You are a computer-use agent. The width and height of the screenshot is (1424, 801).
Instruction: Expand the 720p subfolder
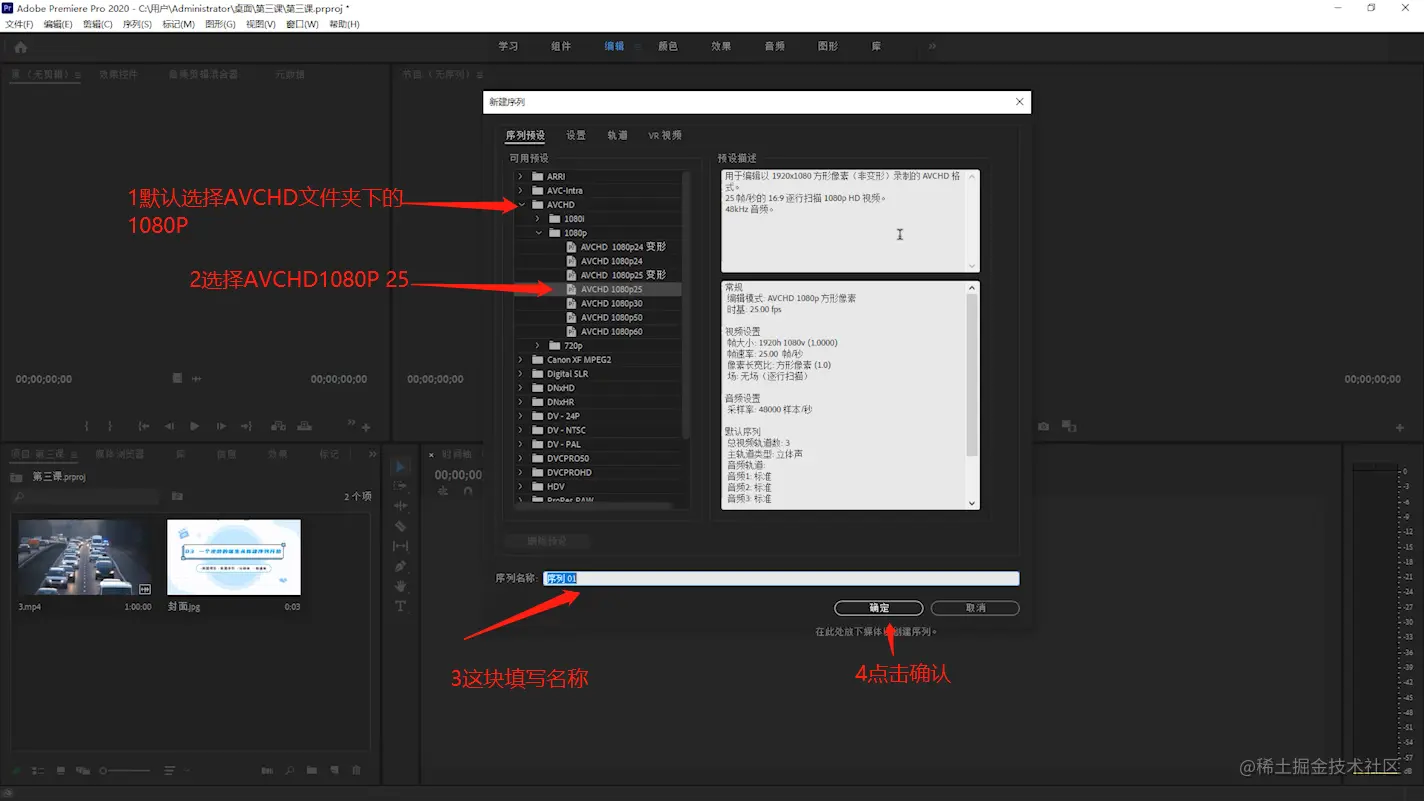(x=537, y=345)
